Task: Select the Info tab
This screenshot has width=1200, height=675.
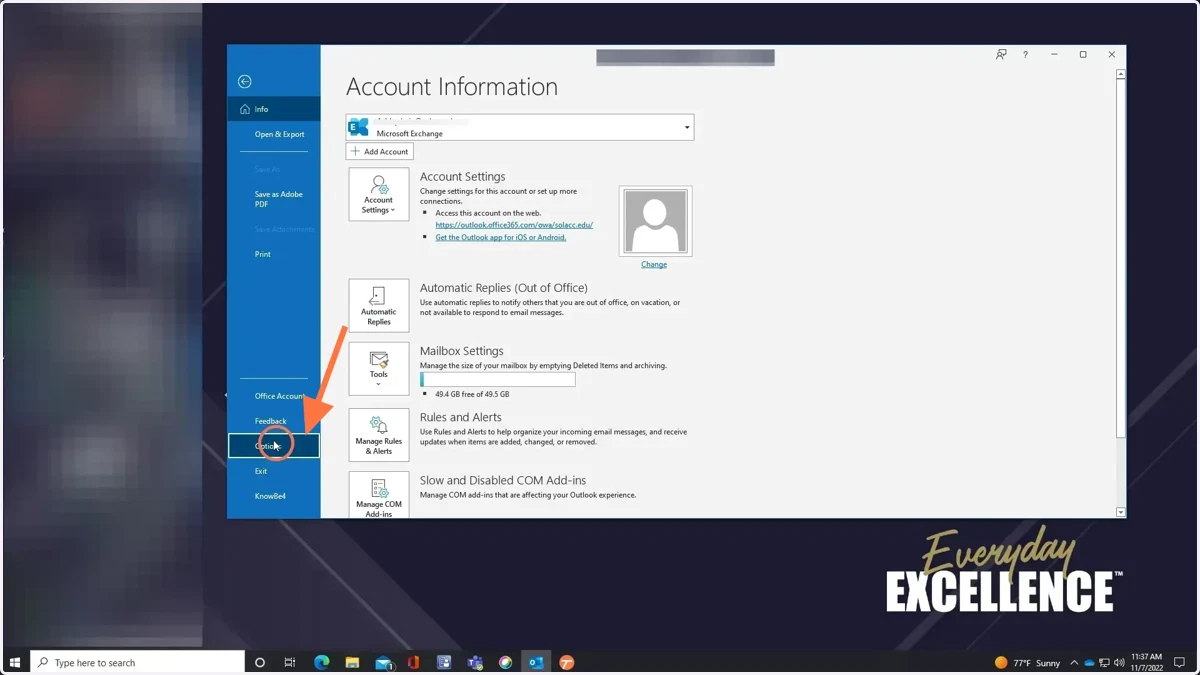Action: point(274,109)
